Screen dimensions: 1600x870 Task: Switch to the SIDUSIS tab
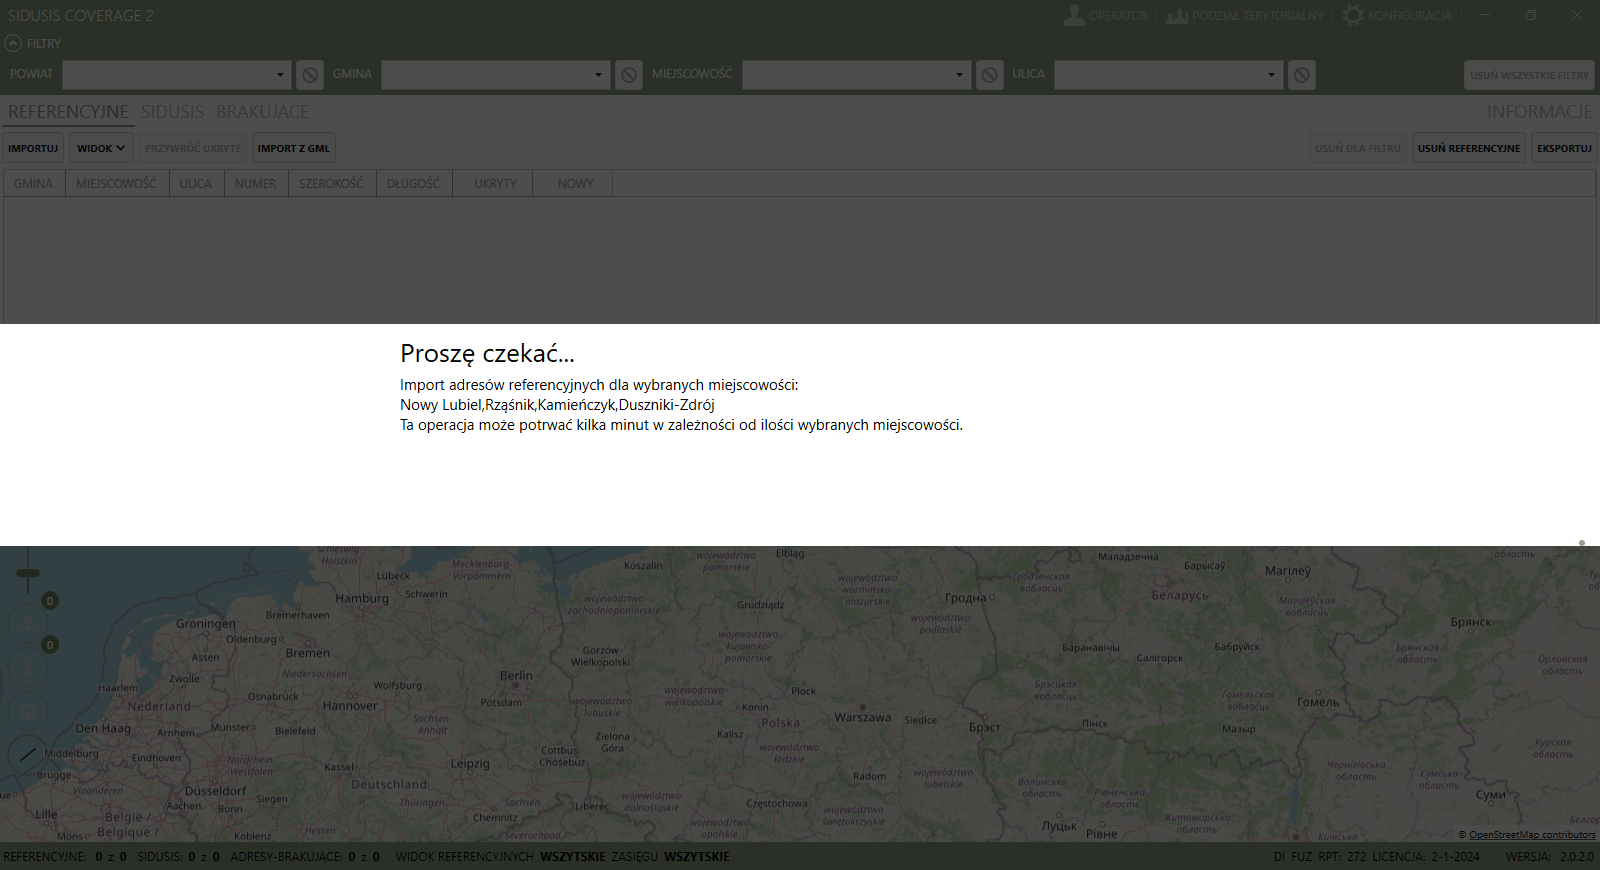coord(172,112)
